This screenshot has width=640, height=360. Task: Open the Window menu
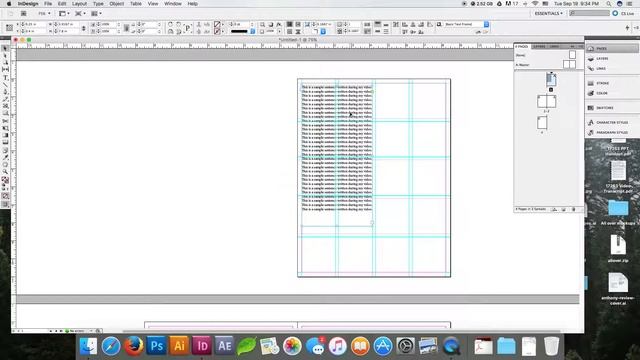[173, 4]
